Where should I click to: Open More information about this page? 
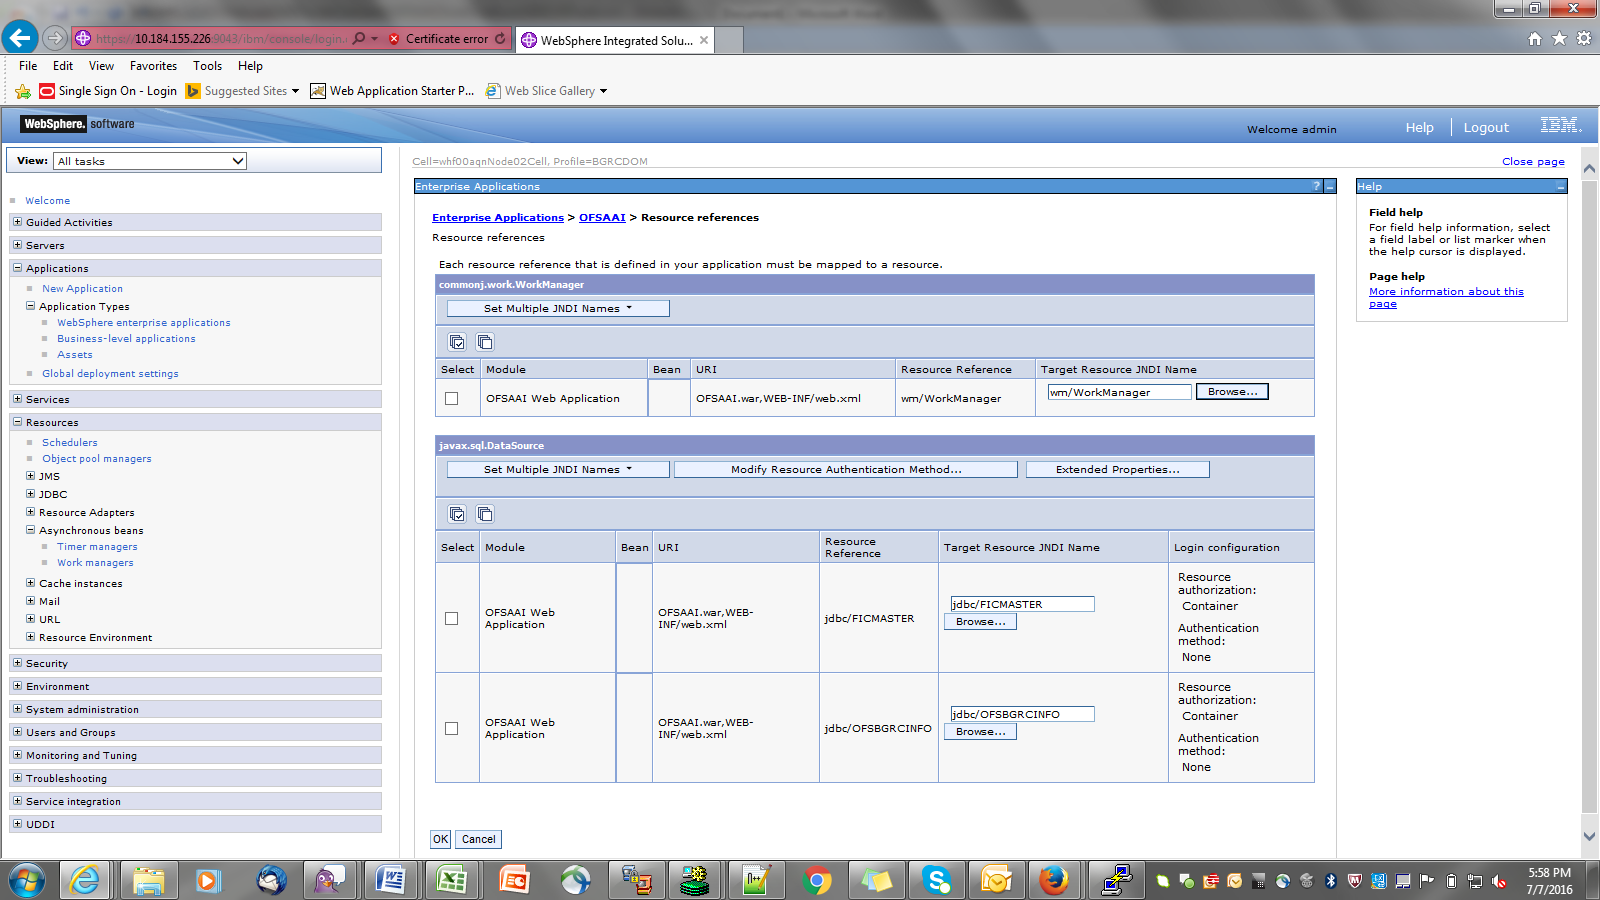pos(1446,298)
